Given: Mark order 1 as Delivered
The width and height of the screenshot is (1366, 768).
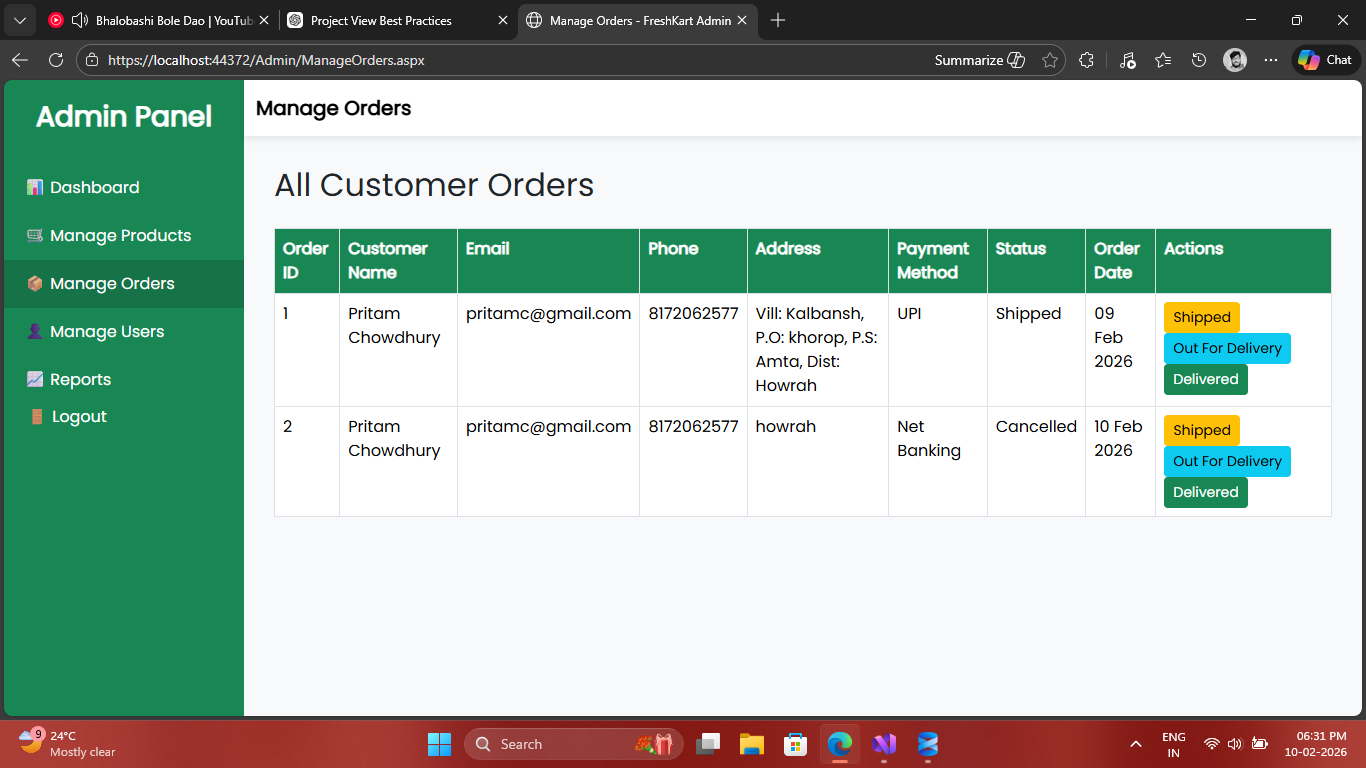Looking at the screenshot, I should [1205, 379].
